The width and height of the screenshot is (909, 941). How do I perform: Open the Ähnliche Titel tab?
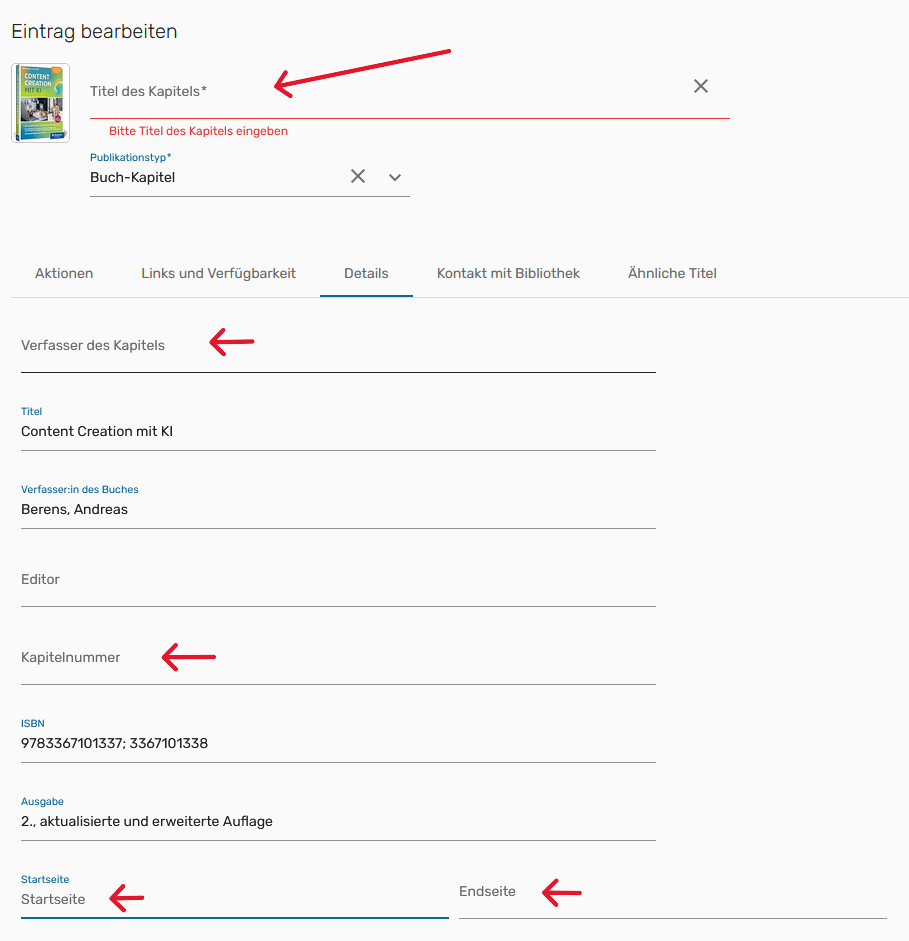671,273
